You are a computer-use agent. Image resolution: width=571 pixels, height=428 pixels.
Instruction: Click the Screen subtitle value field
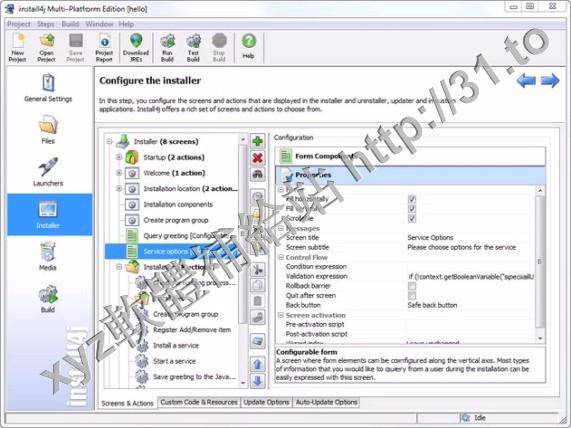pyautogui.click(x=461, y=247)
